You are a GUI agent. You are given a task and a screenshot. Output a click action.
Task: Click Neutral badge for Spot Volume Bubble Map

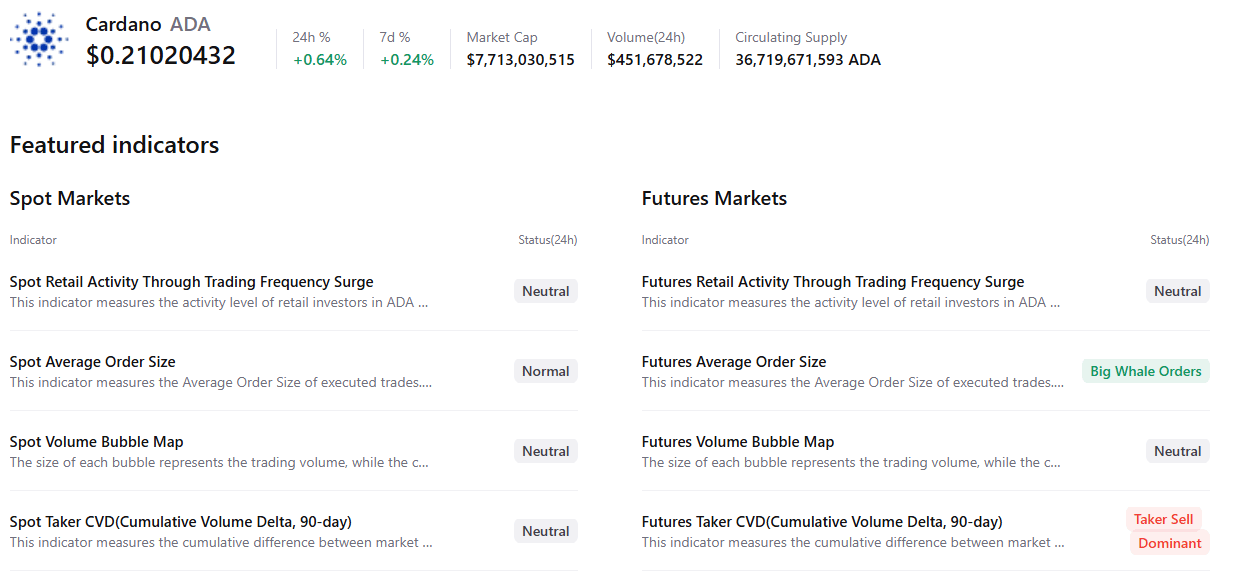(546, 451)
